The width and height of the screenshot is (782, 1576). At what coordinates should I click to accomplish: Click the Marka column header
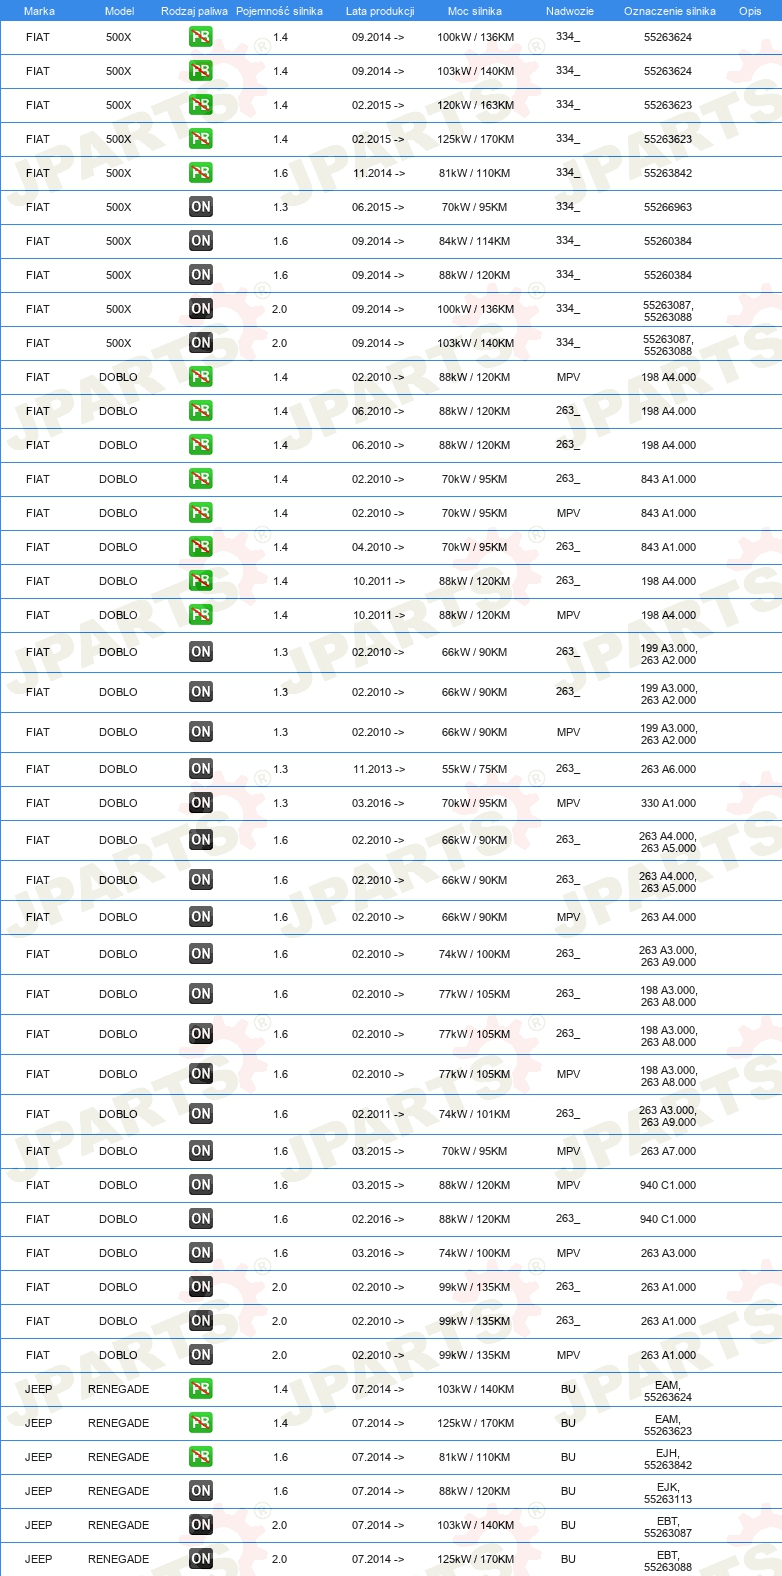point(39,11)
